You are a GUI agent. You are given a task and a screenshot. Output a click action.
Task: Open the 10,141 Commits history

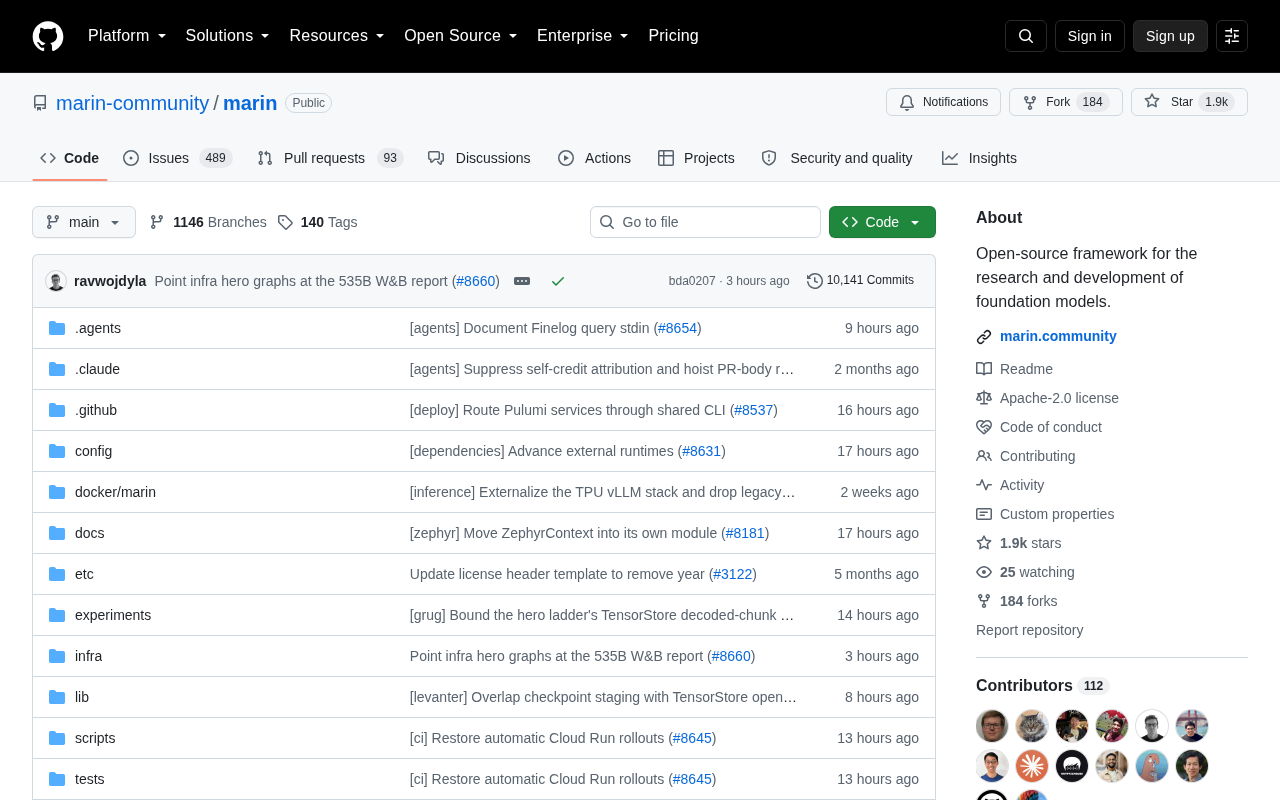(x=860, y=281)
